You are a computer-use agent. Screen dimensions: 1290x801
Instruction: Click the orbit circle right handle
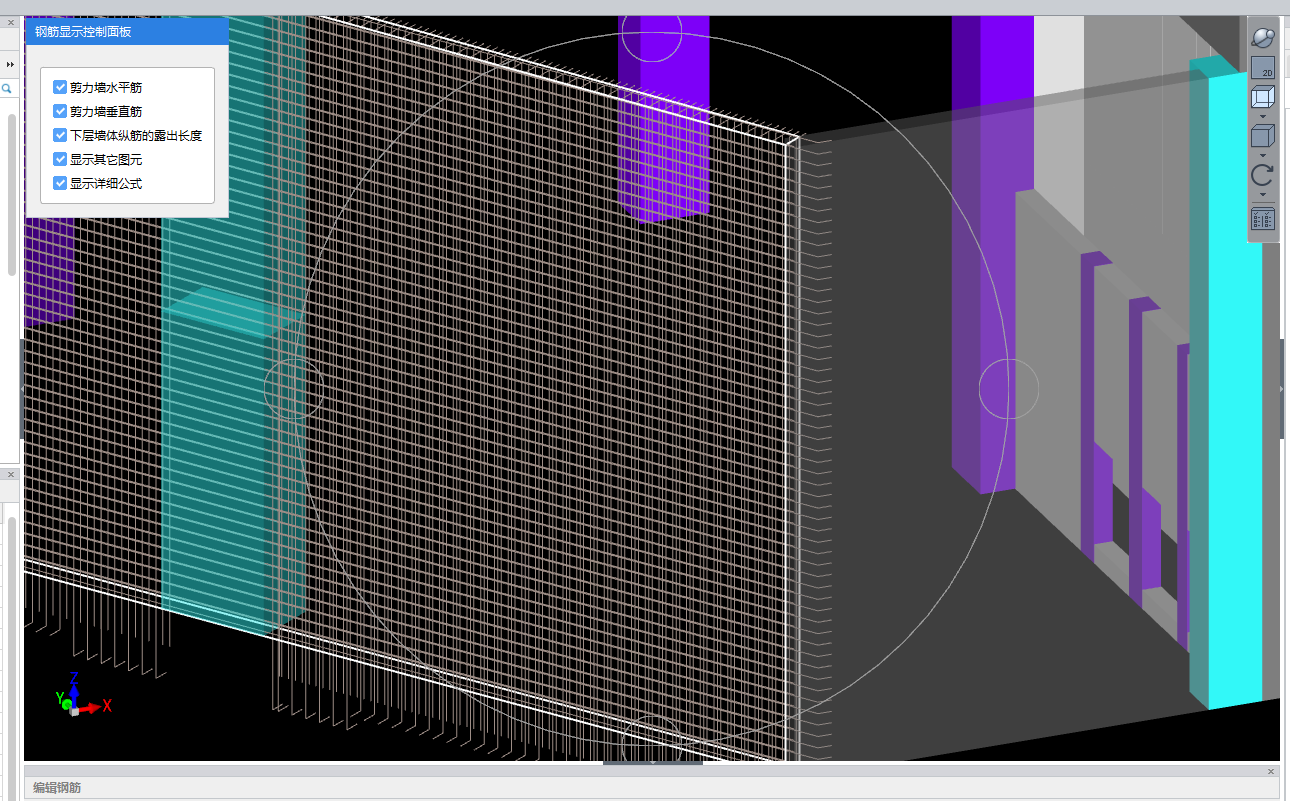point(1009,389)
